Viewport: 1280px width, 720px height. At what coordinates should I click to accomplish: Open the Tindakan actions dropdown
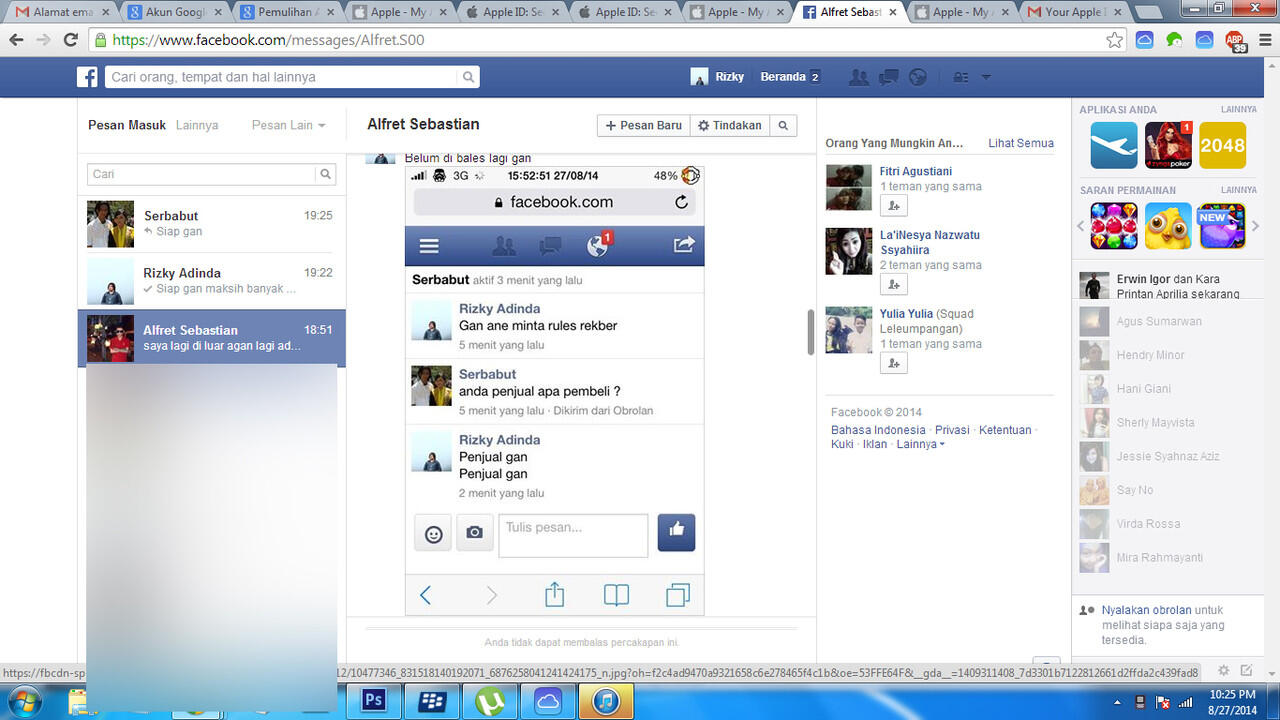pyautogui.click(x=730, y=125)
